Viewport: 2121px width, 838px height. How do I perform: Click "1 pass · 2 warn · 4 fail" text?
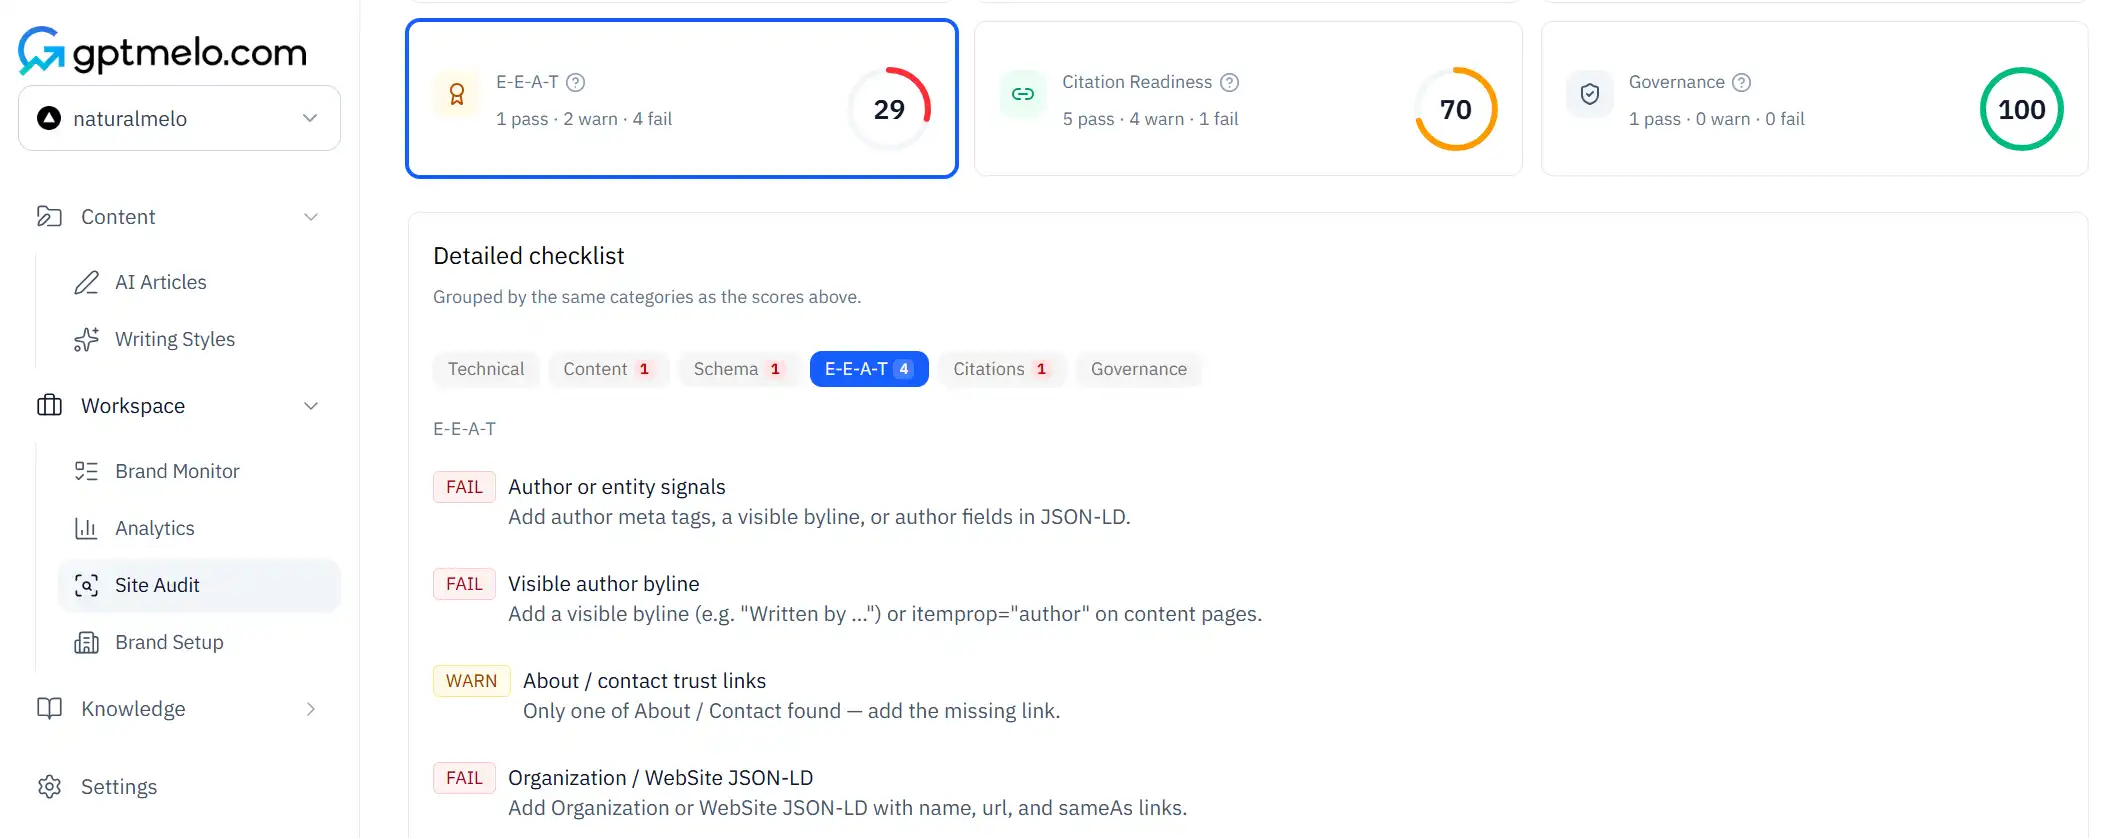(x=584, y=119)
